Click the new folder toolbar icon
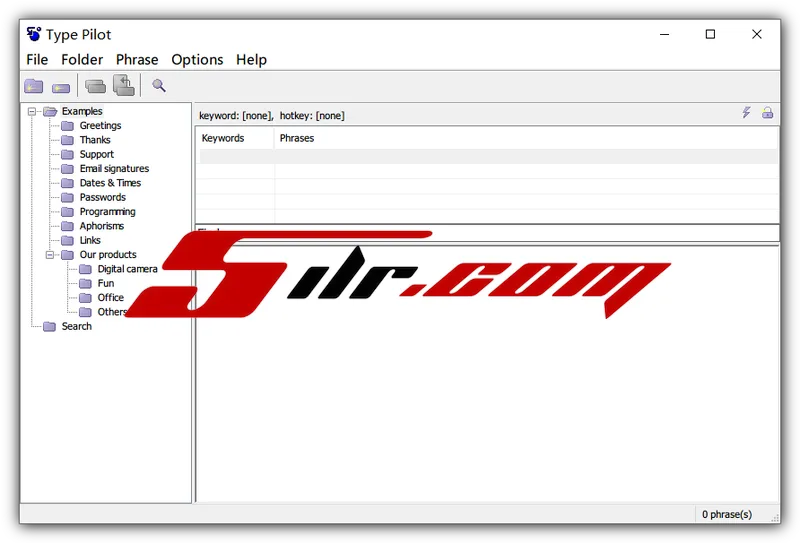Viewport: 800px width, 543px height. point(34,86)
